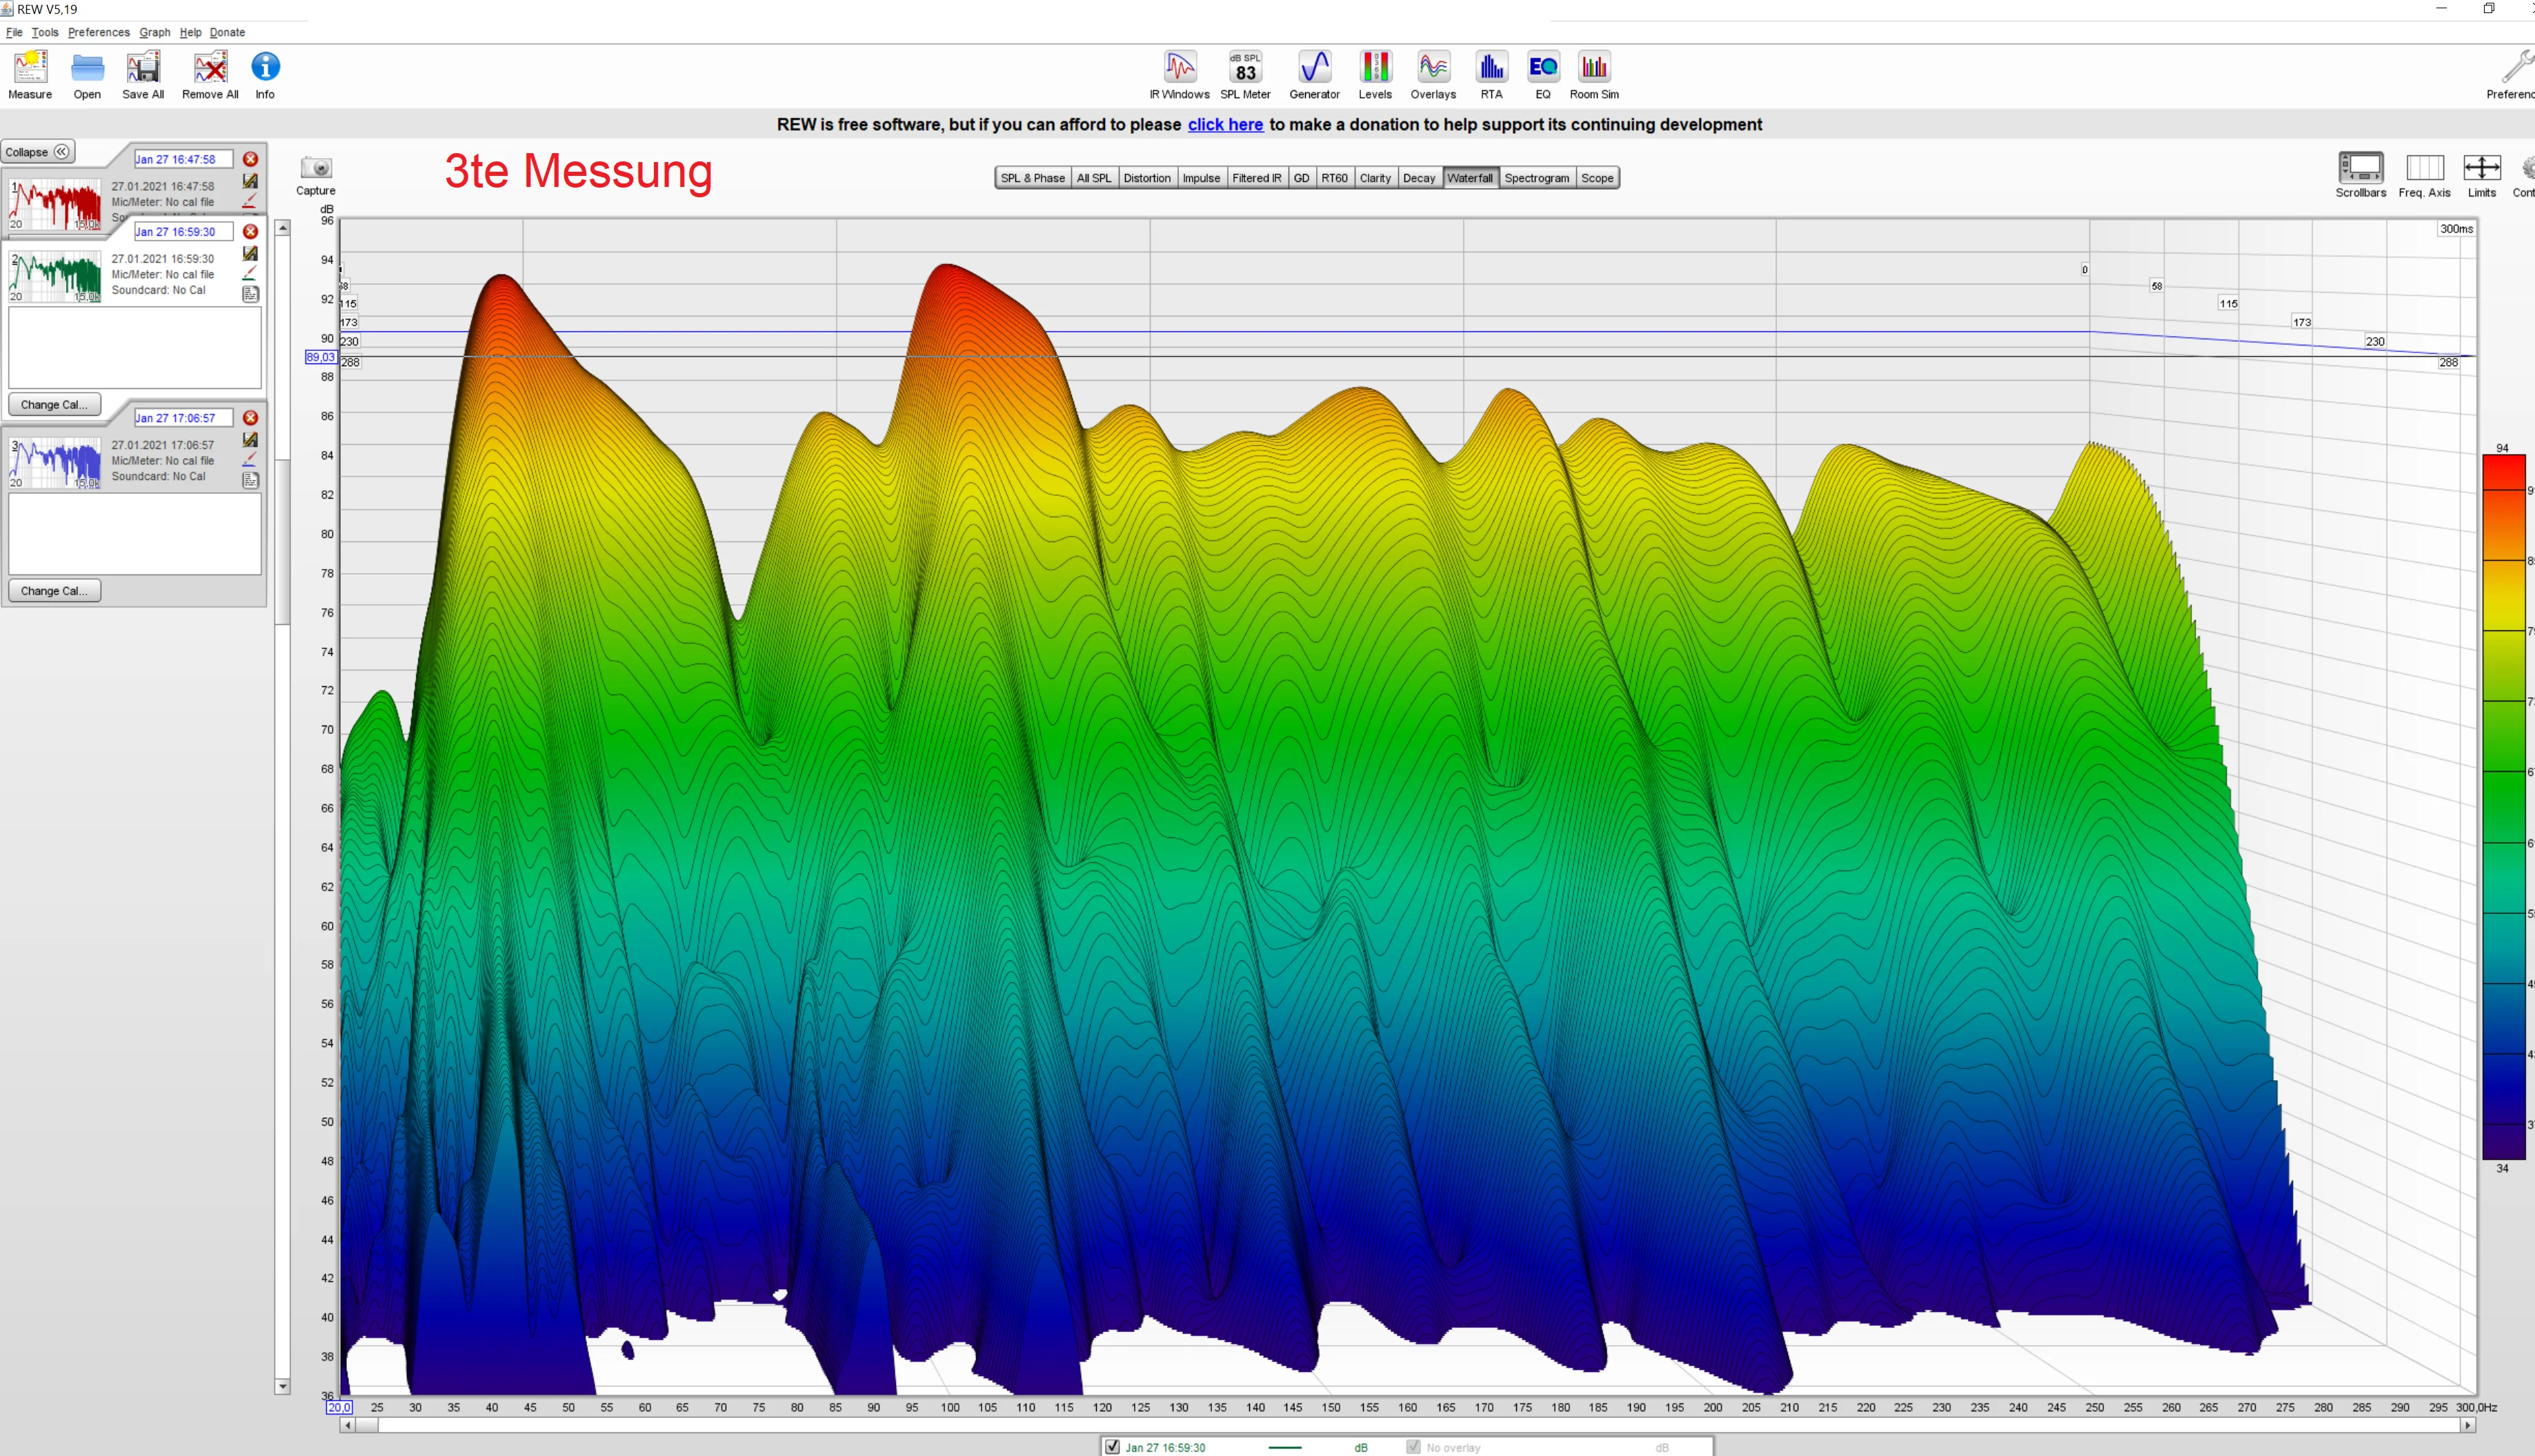Select the Distortion graph tab
Viewport: 2535px width, 1456px height.
pos(1146,178)
